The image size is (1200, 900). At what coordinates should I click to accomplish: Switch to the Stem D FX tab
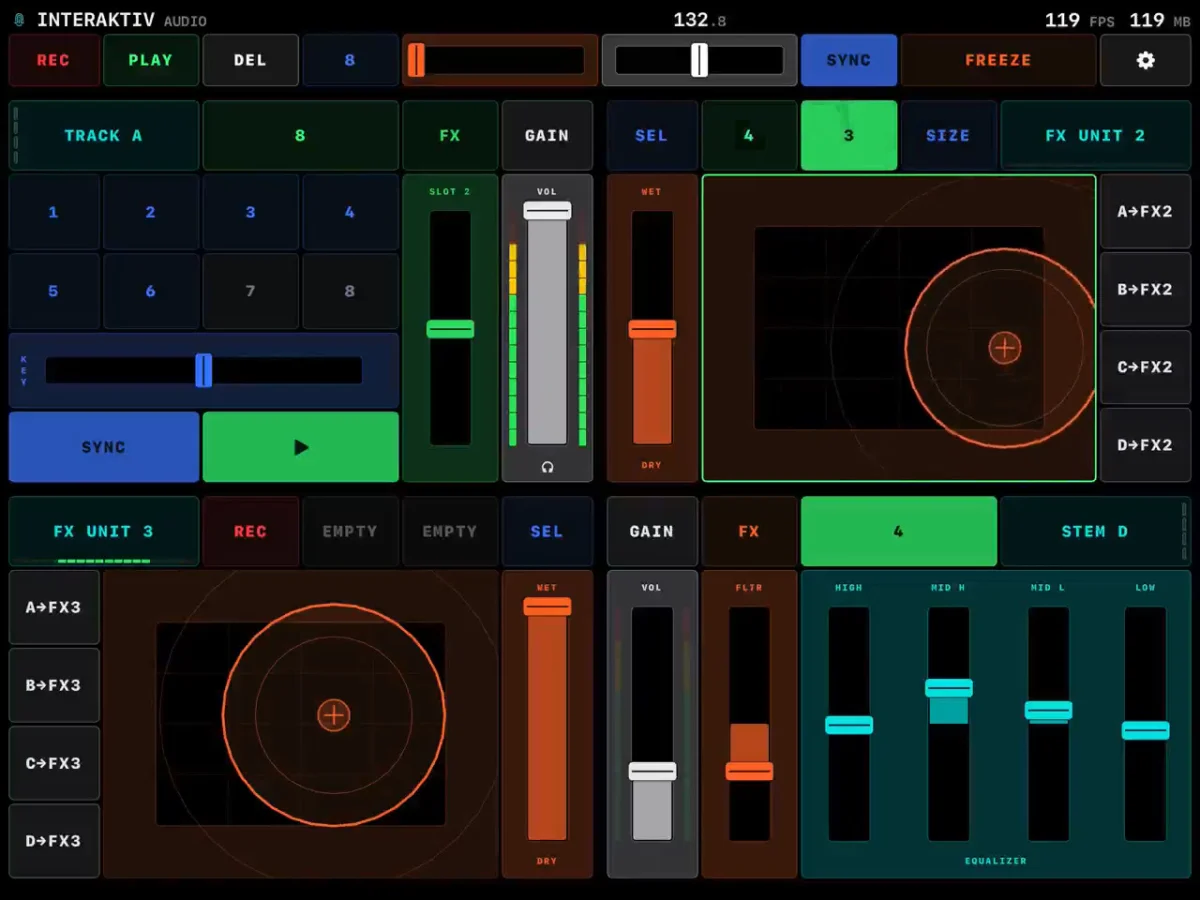(749, 531)
